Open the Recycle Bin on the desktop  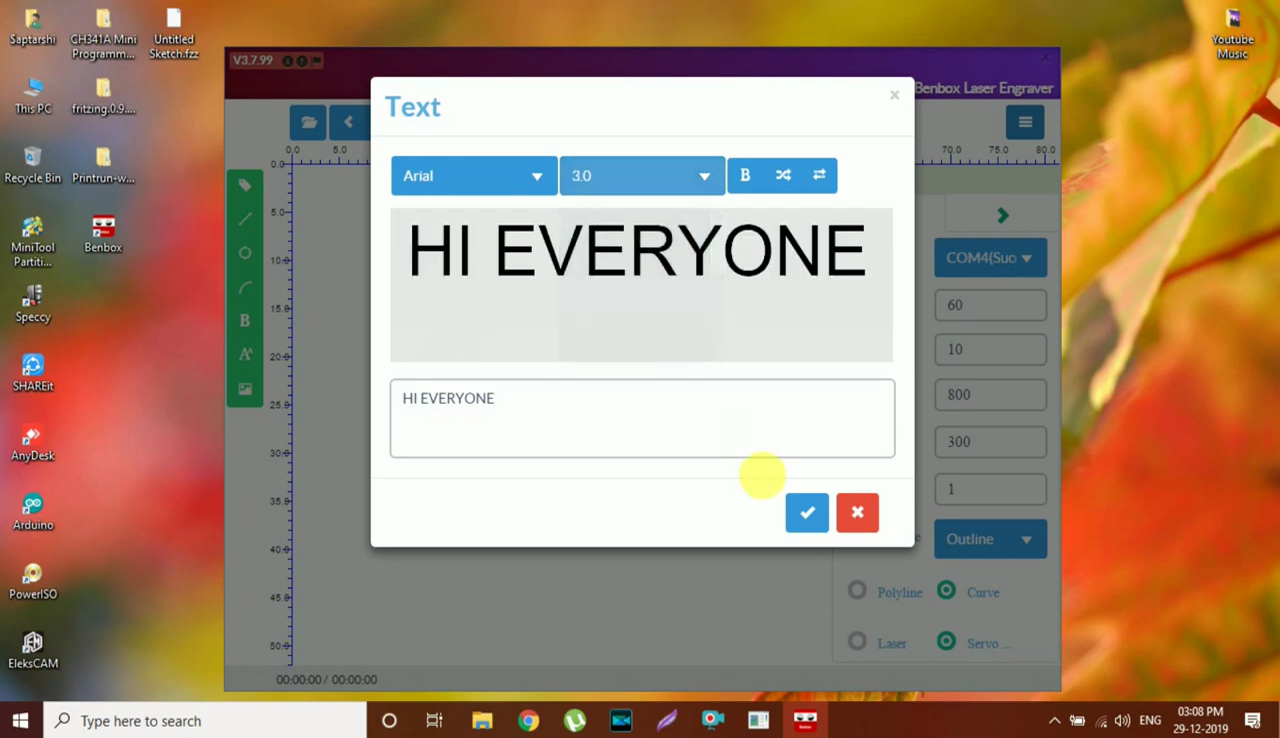click(33, 166)
